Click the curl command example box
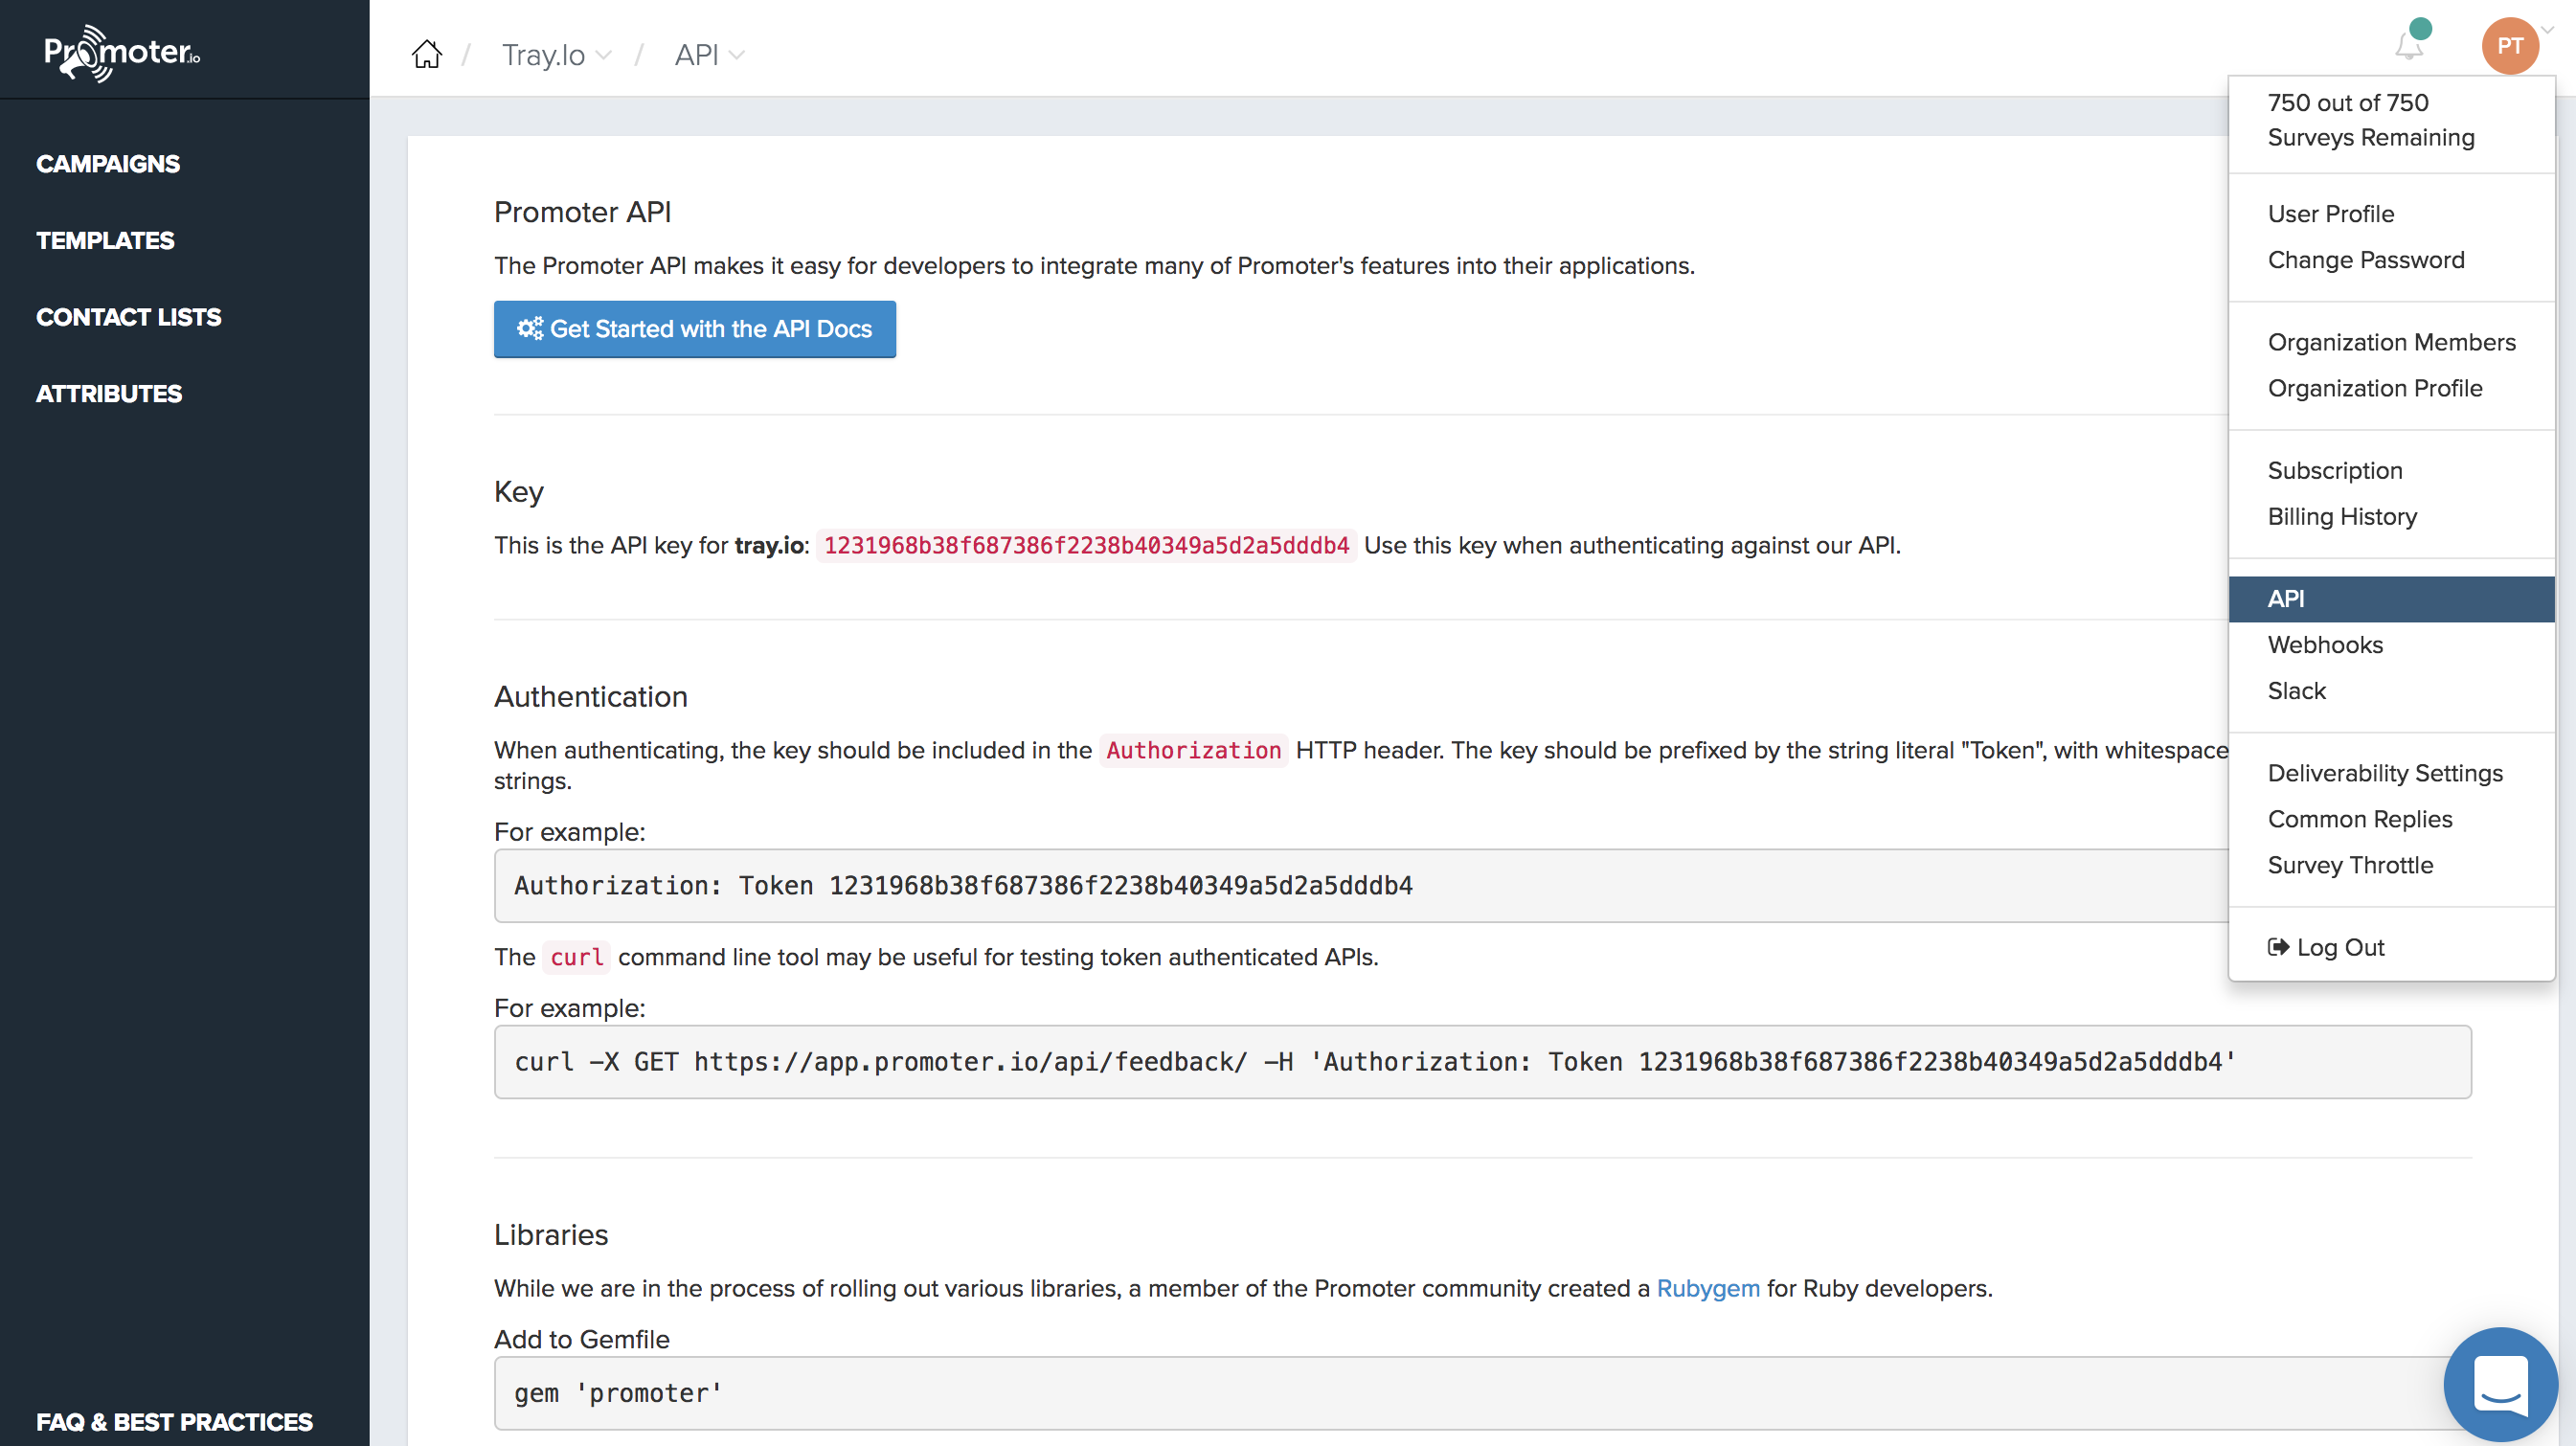Image resolution: width=2576 pixels, height=1446 pixels. [1482, 1062]
